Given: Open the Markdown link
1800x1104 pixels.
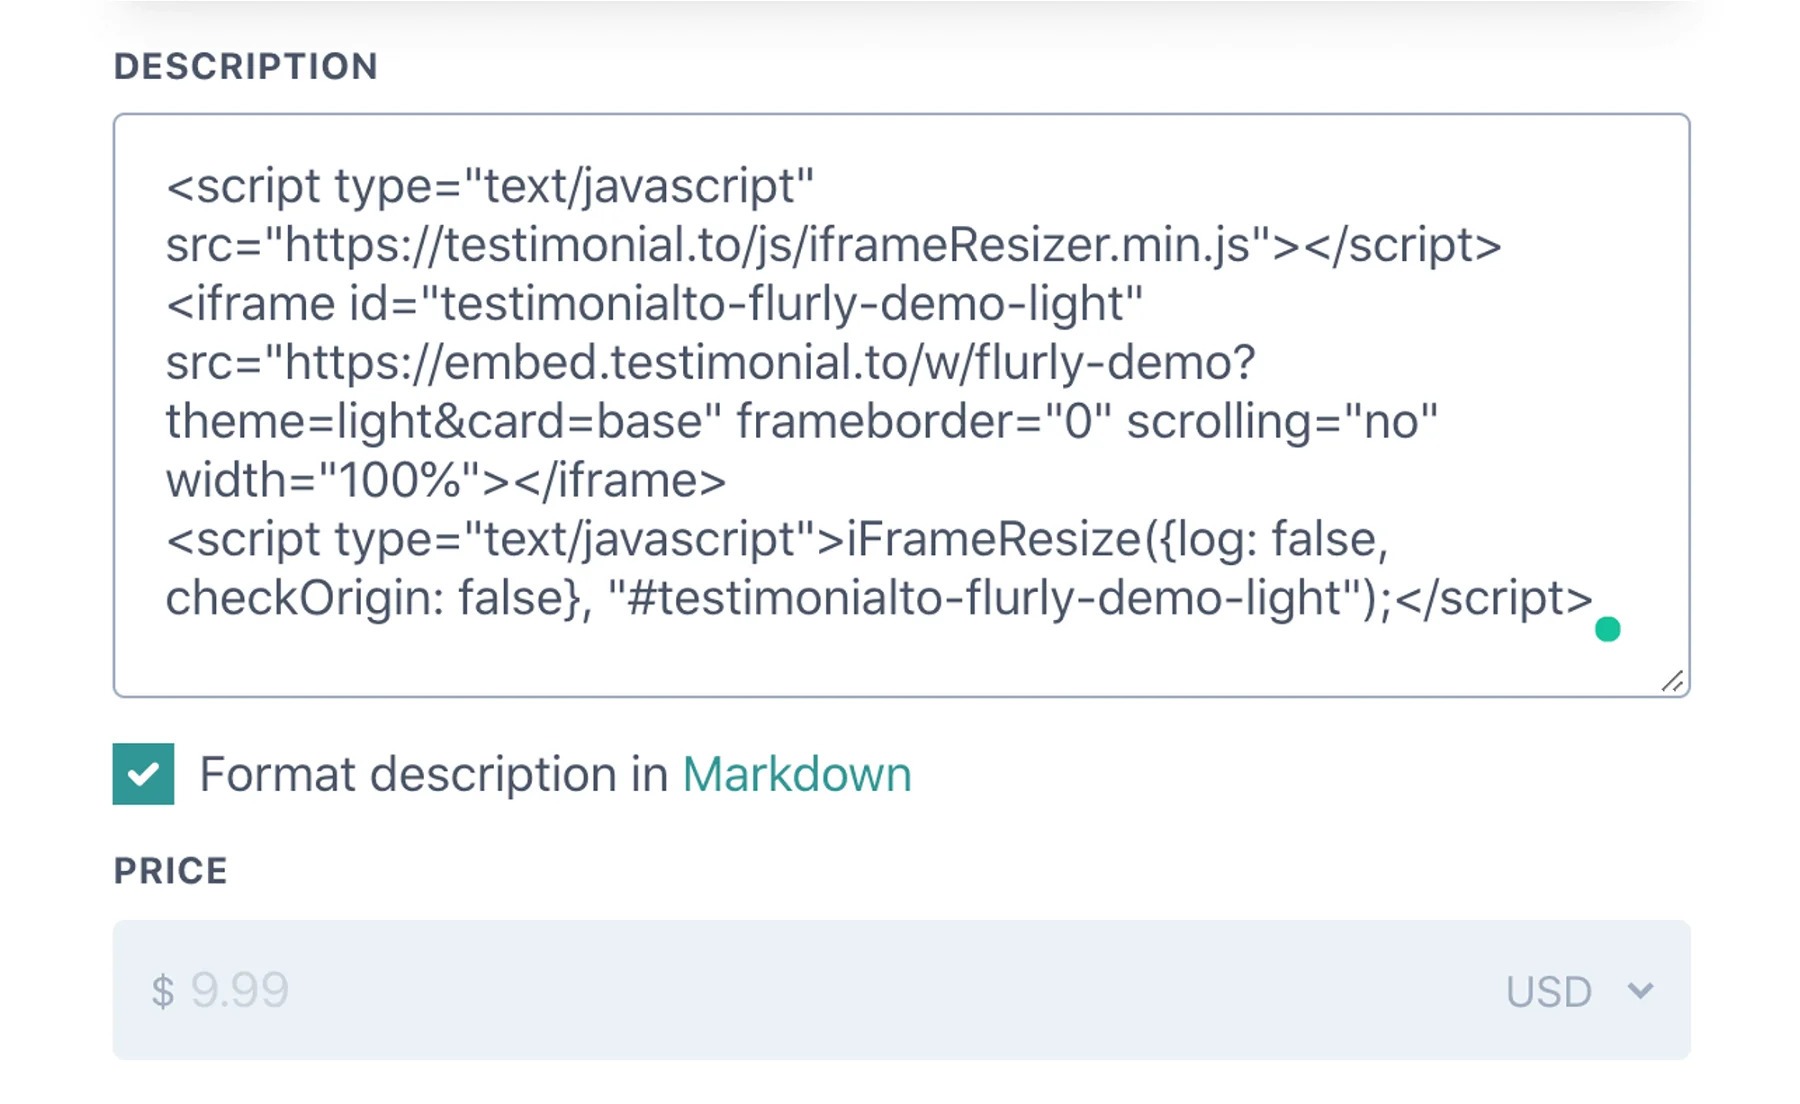Looking at the screenshot, I should (797, 774).
